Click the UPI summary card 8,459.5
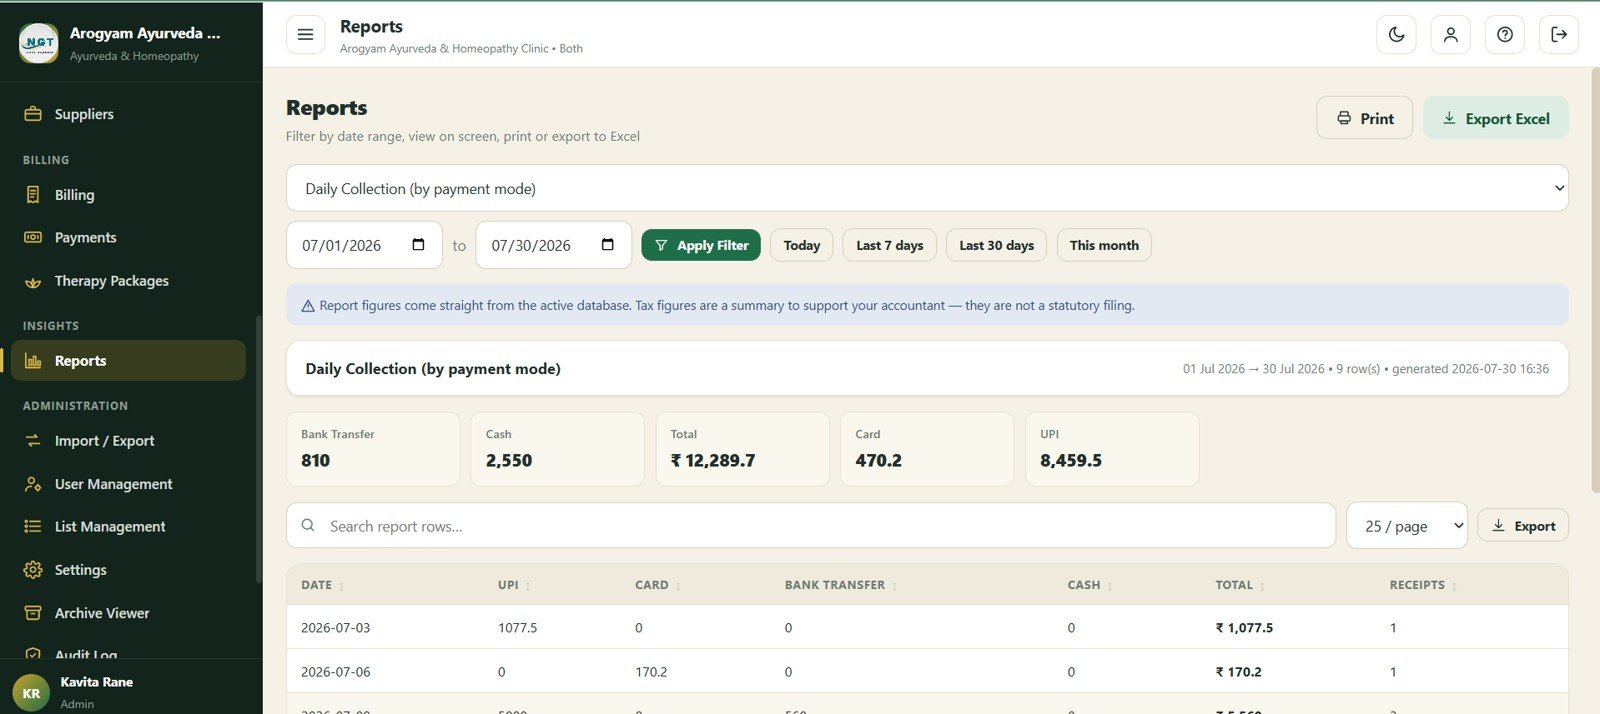The width and height of the screenshot is (1600, 714). pos(1112,449)
